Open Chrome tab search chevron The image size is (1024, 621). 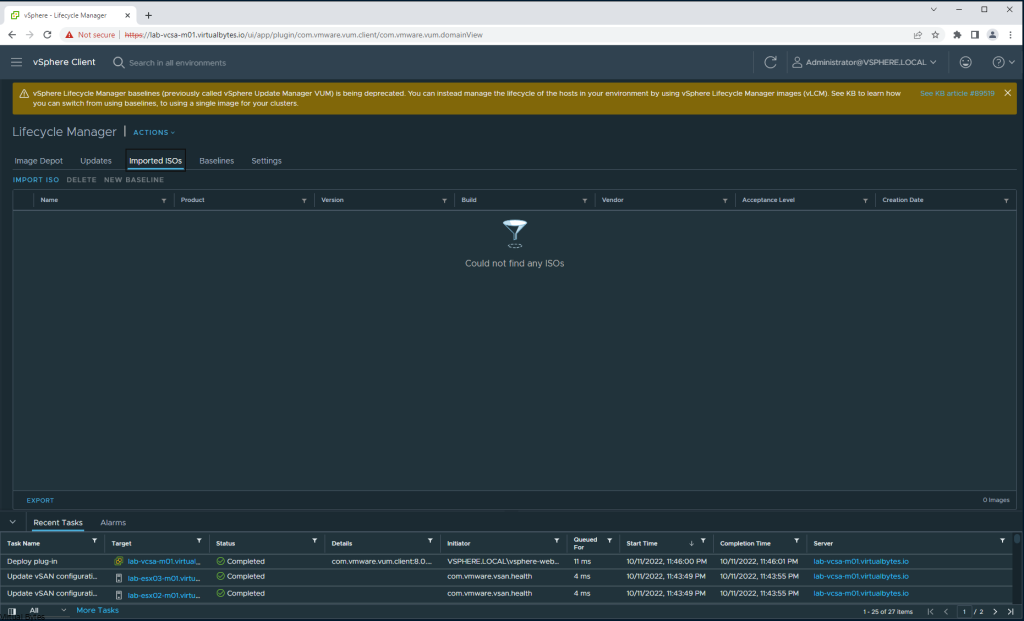pyautogui.click(x=933, y=10)
